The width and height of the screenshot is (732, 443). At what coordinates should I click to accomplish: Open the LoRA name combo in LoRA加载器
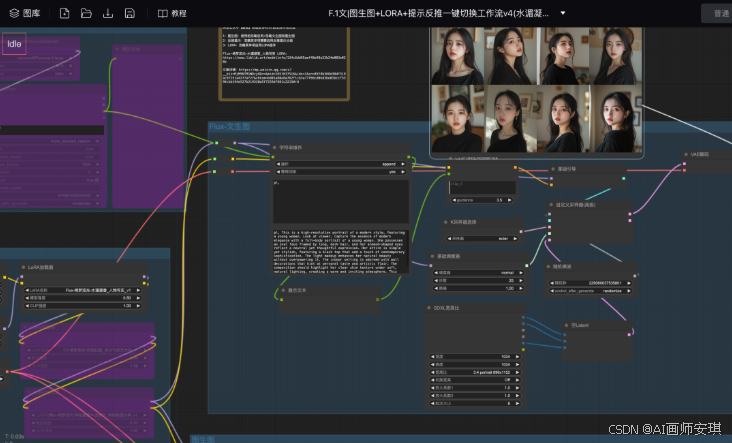point(83,290)
